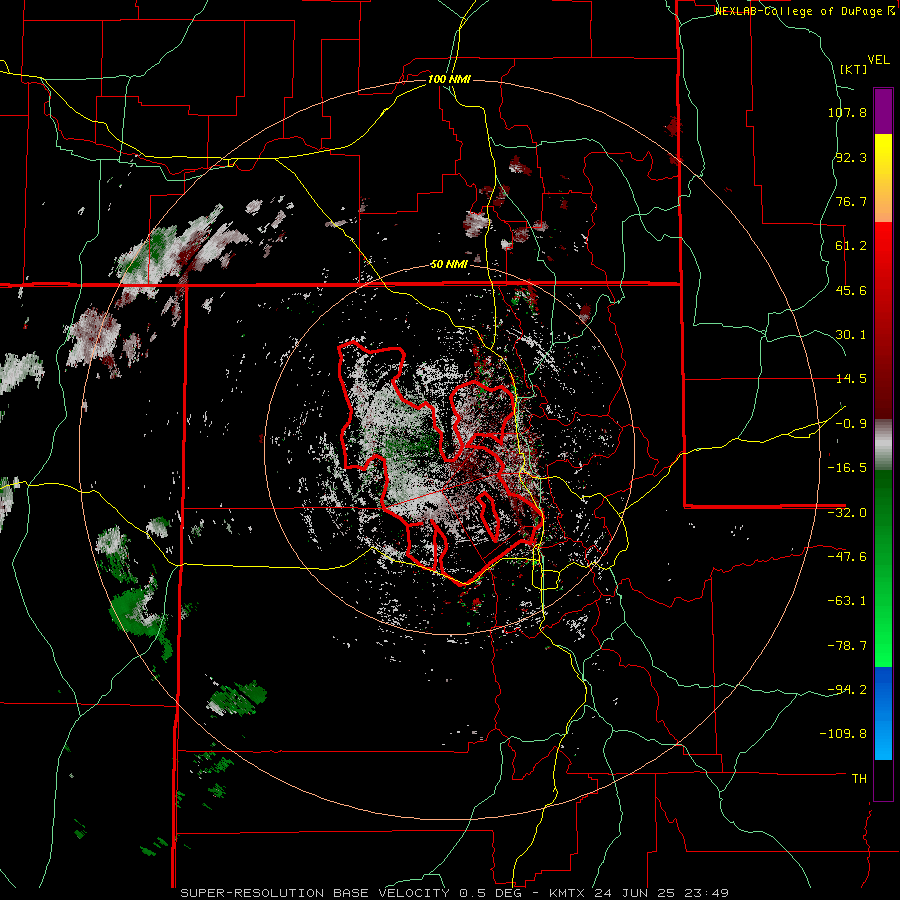Select the -47.6 legend value
The width and height of the screenshot is (900, 900).
pos(847,557)
